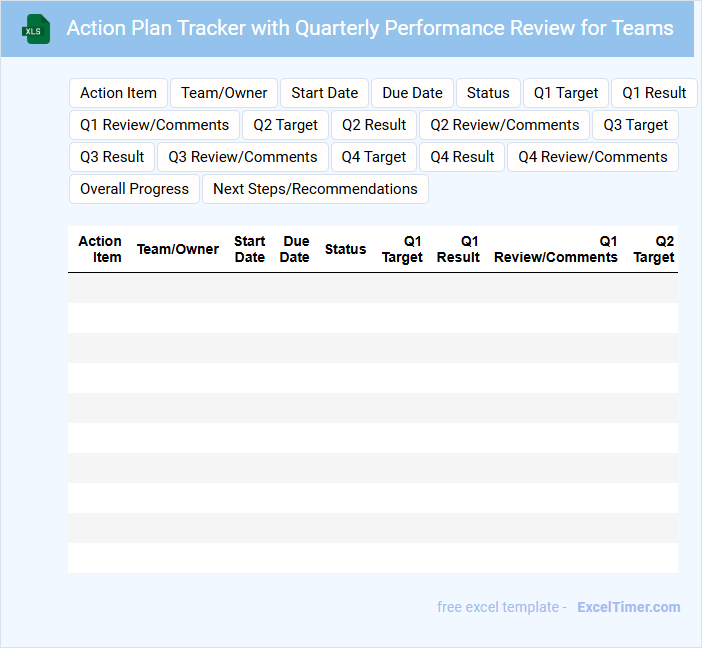Click the Q1 Result tag
This screenshot has width=702, height=648.
pyautogui.click(x=654, y=93)
